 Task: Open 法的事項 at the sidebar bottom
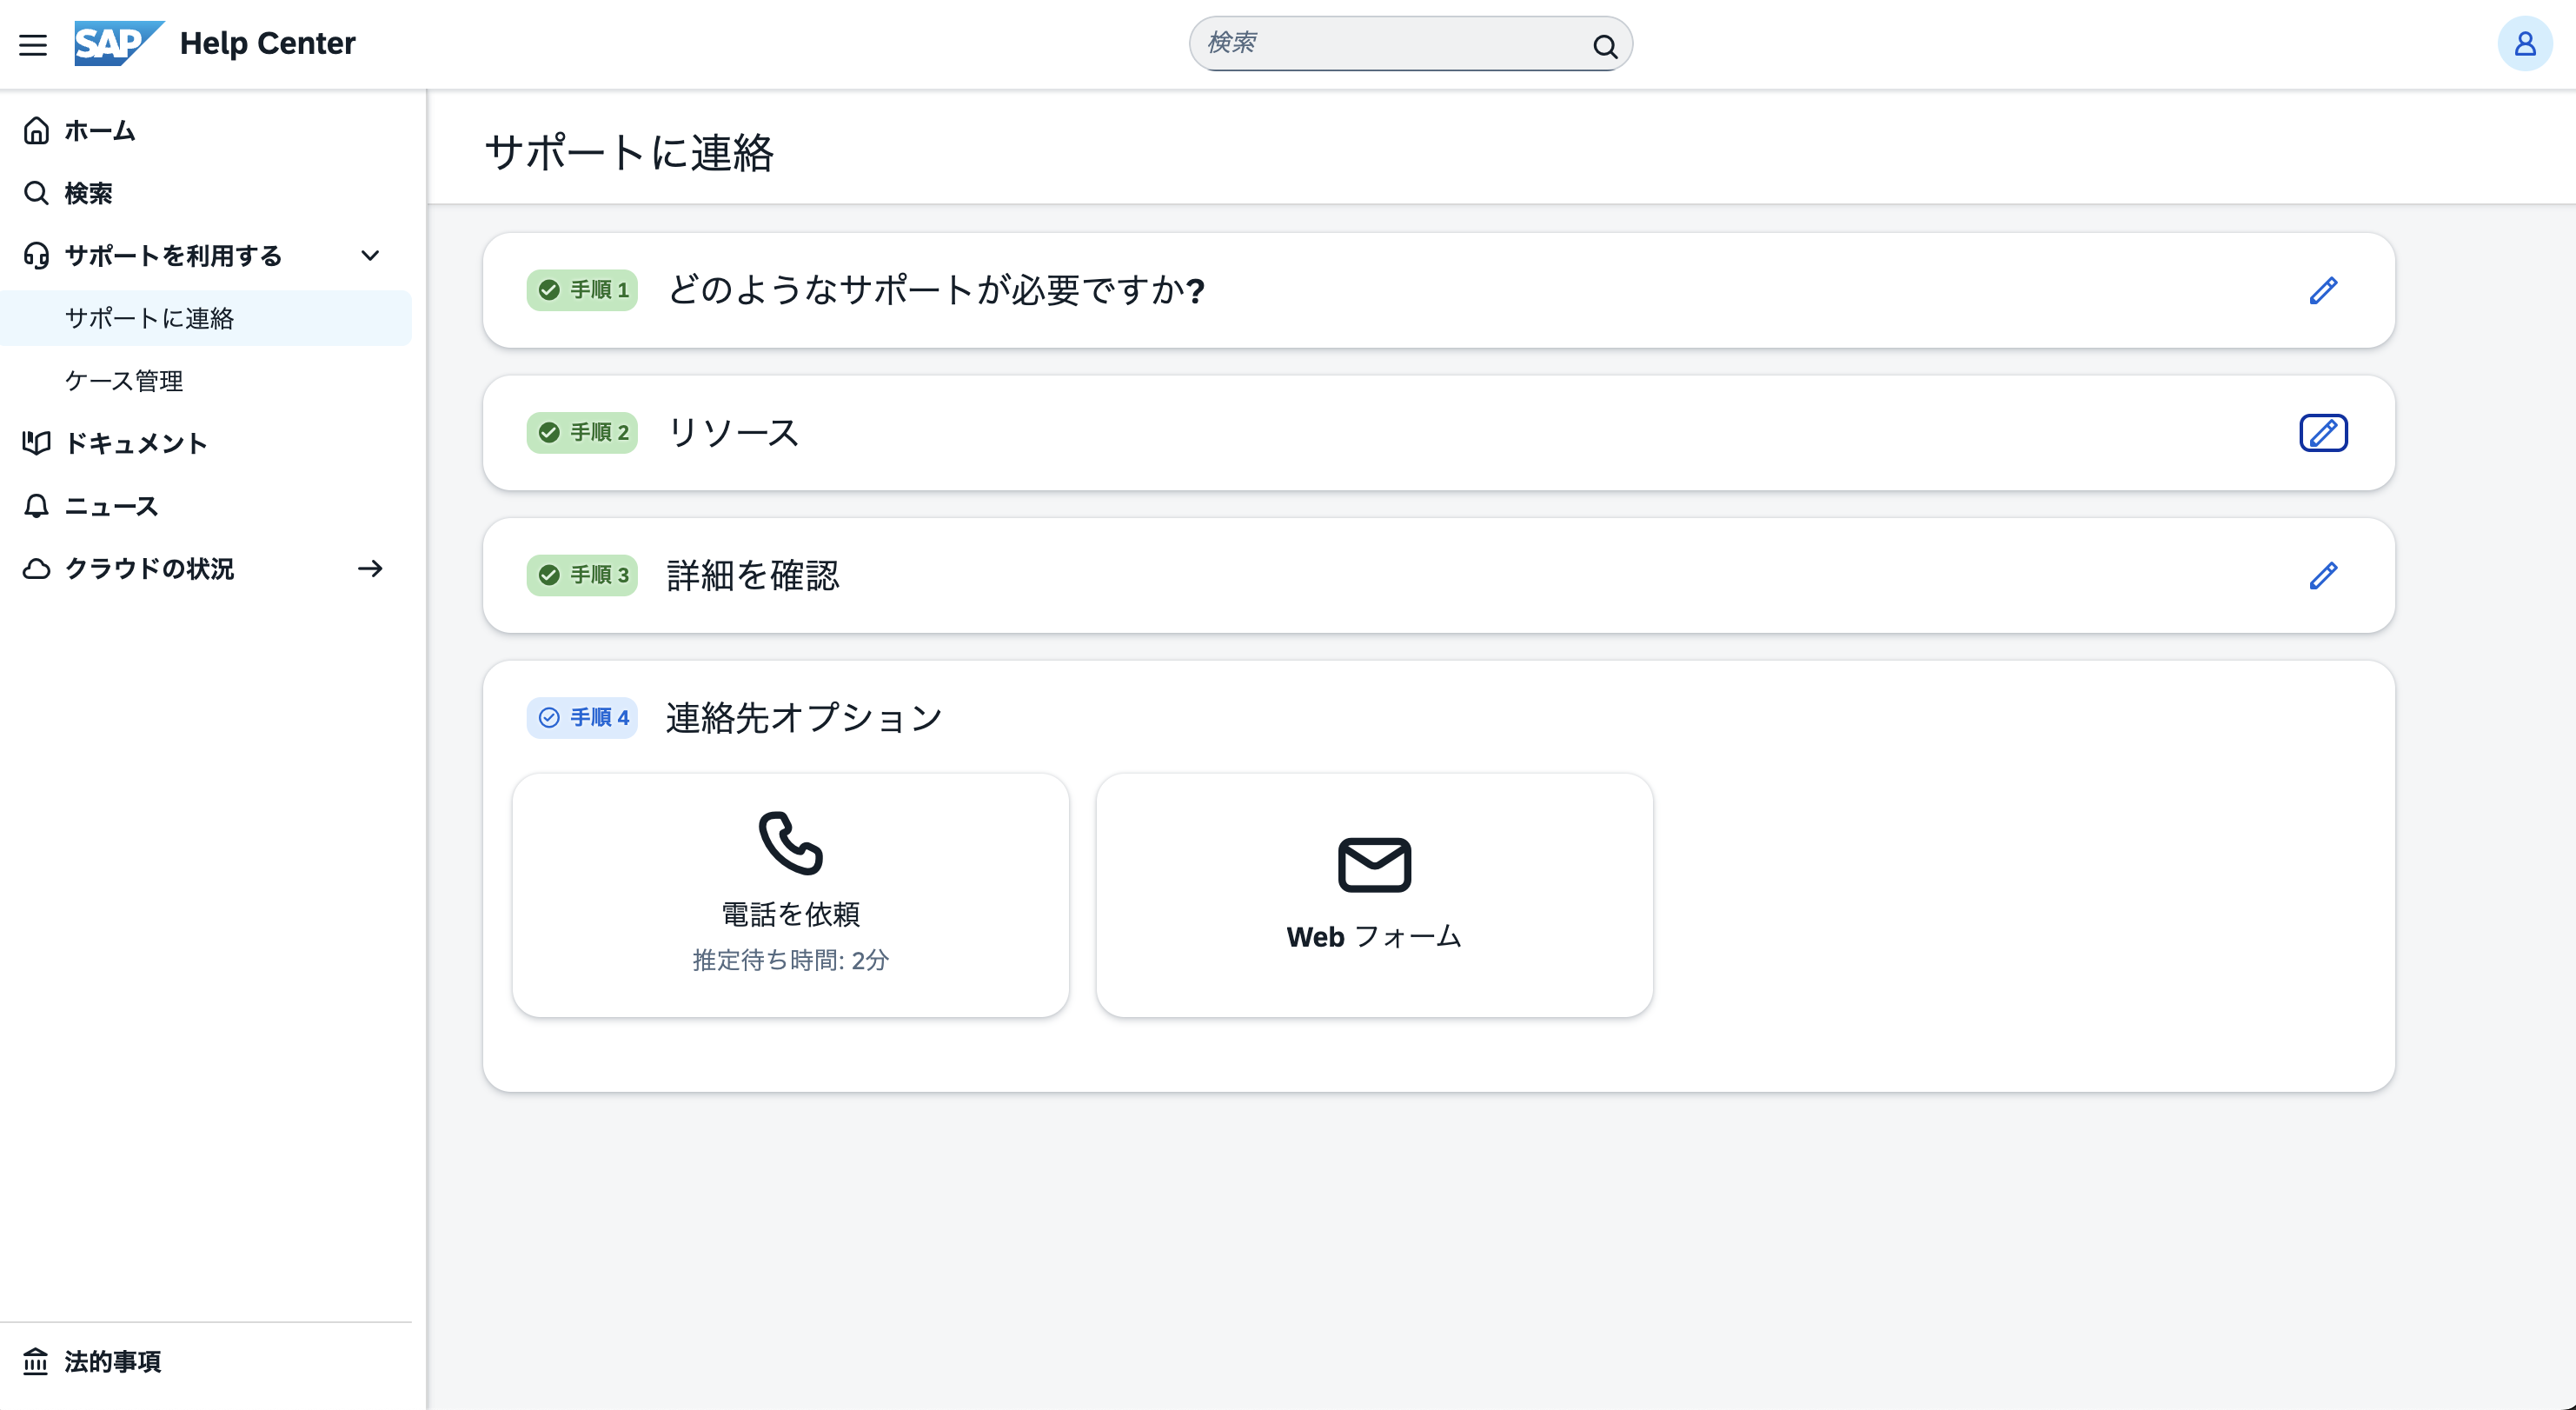[x=112, y=1361]
